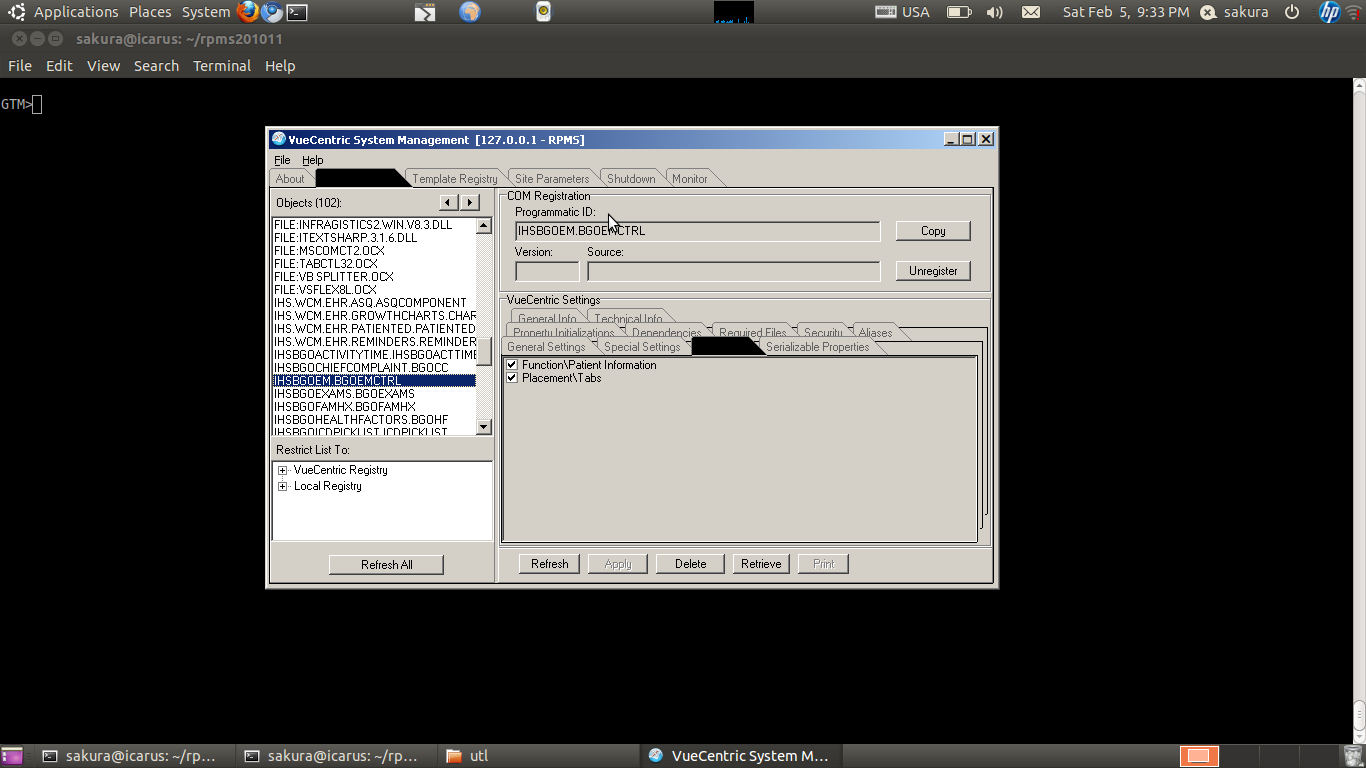
Task: Click the Delete button
Action: pyautogui.click(x=690, y=564)
